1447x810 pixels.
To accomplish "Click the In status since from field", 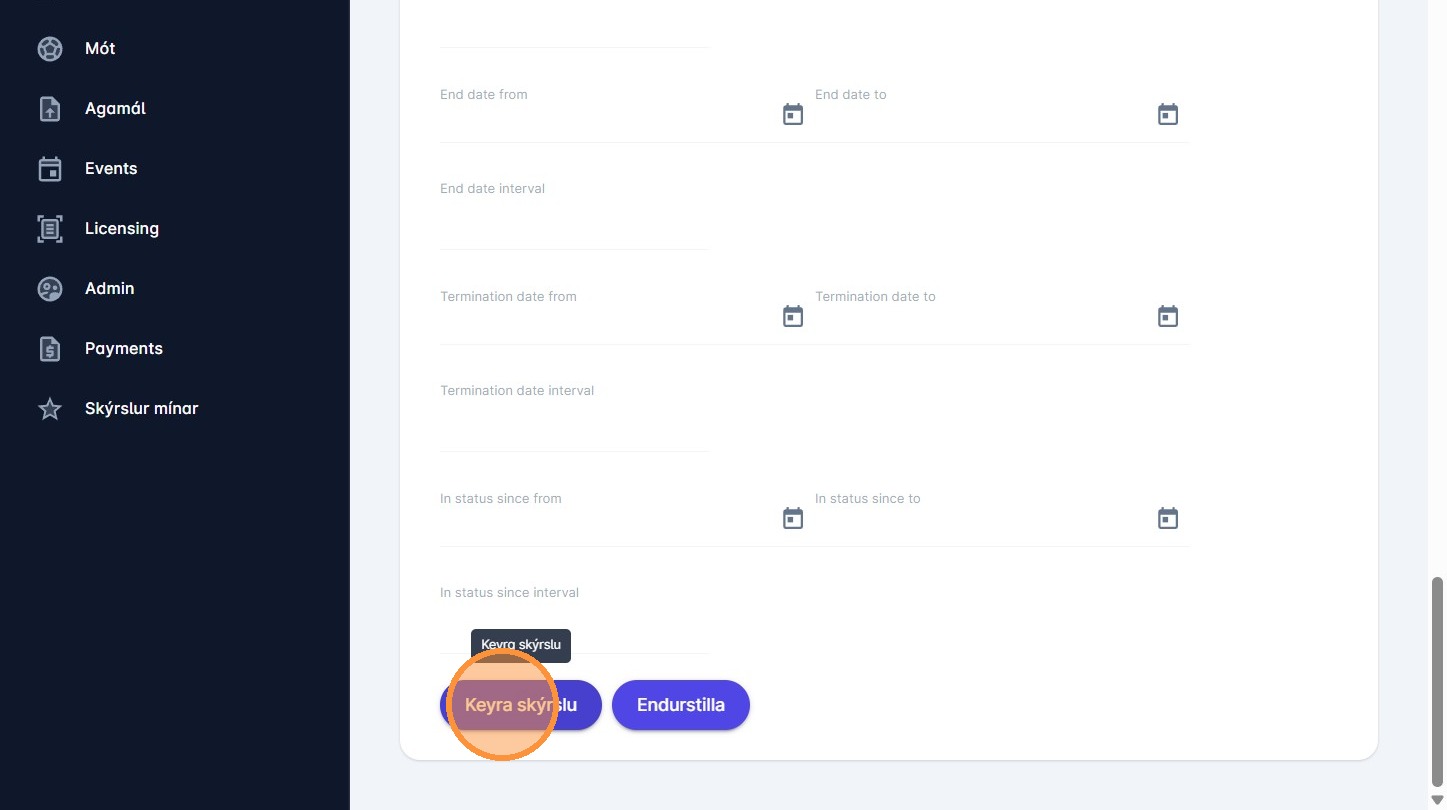I will pyautogui.click(x=608, y=518).
